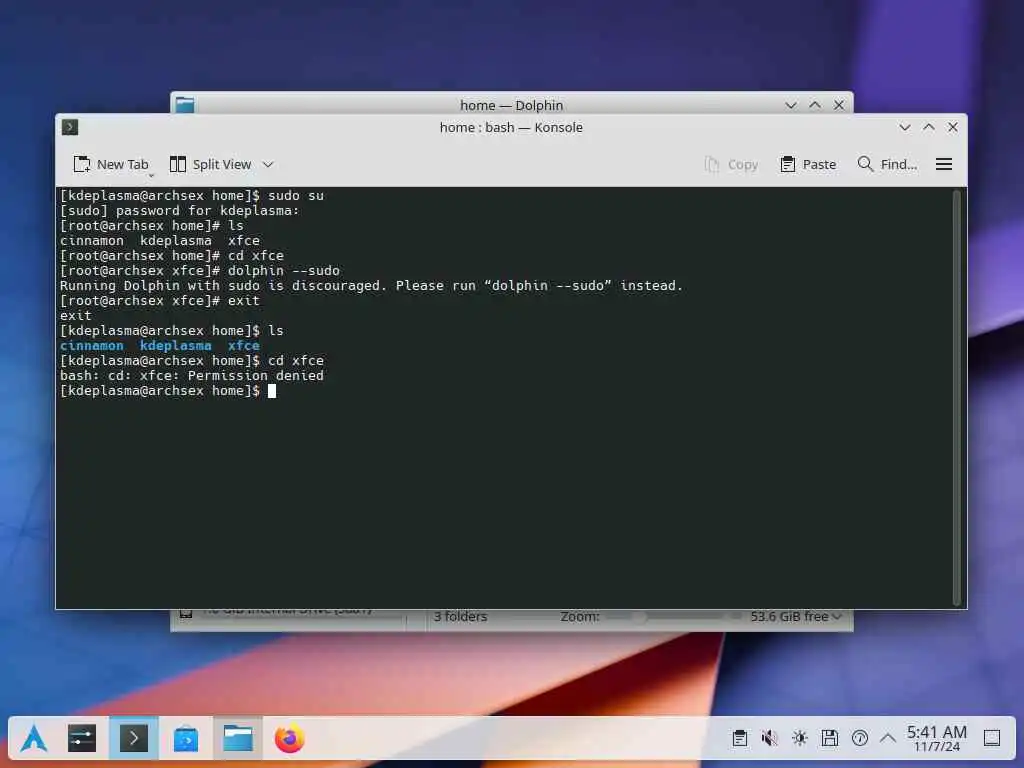Click Paste in Konsole toolbar
Image resolution: width=1024 pixels, height=768 pixels.
click(808, 165)
